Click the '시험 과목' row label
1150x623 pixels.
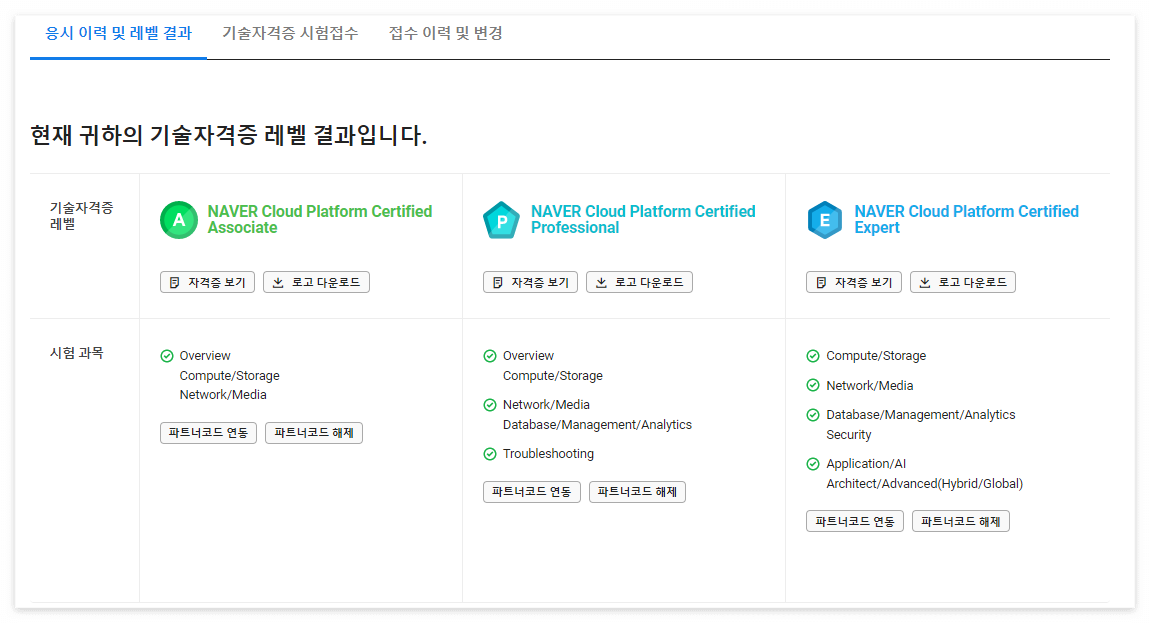[76, 353]
